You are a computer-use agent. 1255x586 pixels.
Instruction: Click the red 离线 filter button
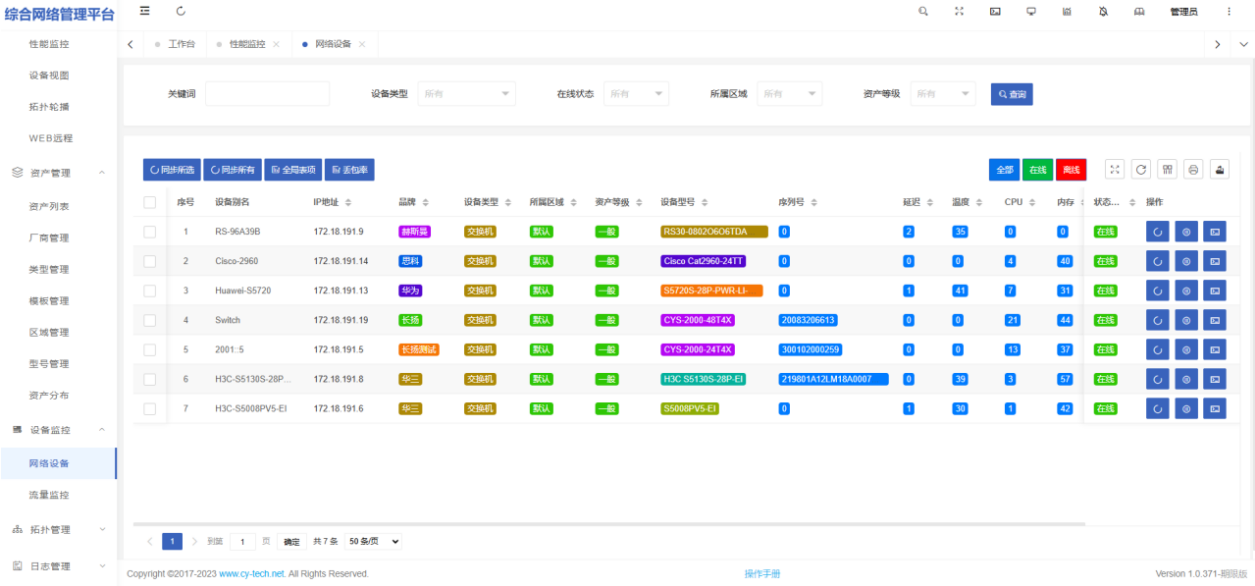[1071, 170]
